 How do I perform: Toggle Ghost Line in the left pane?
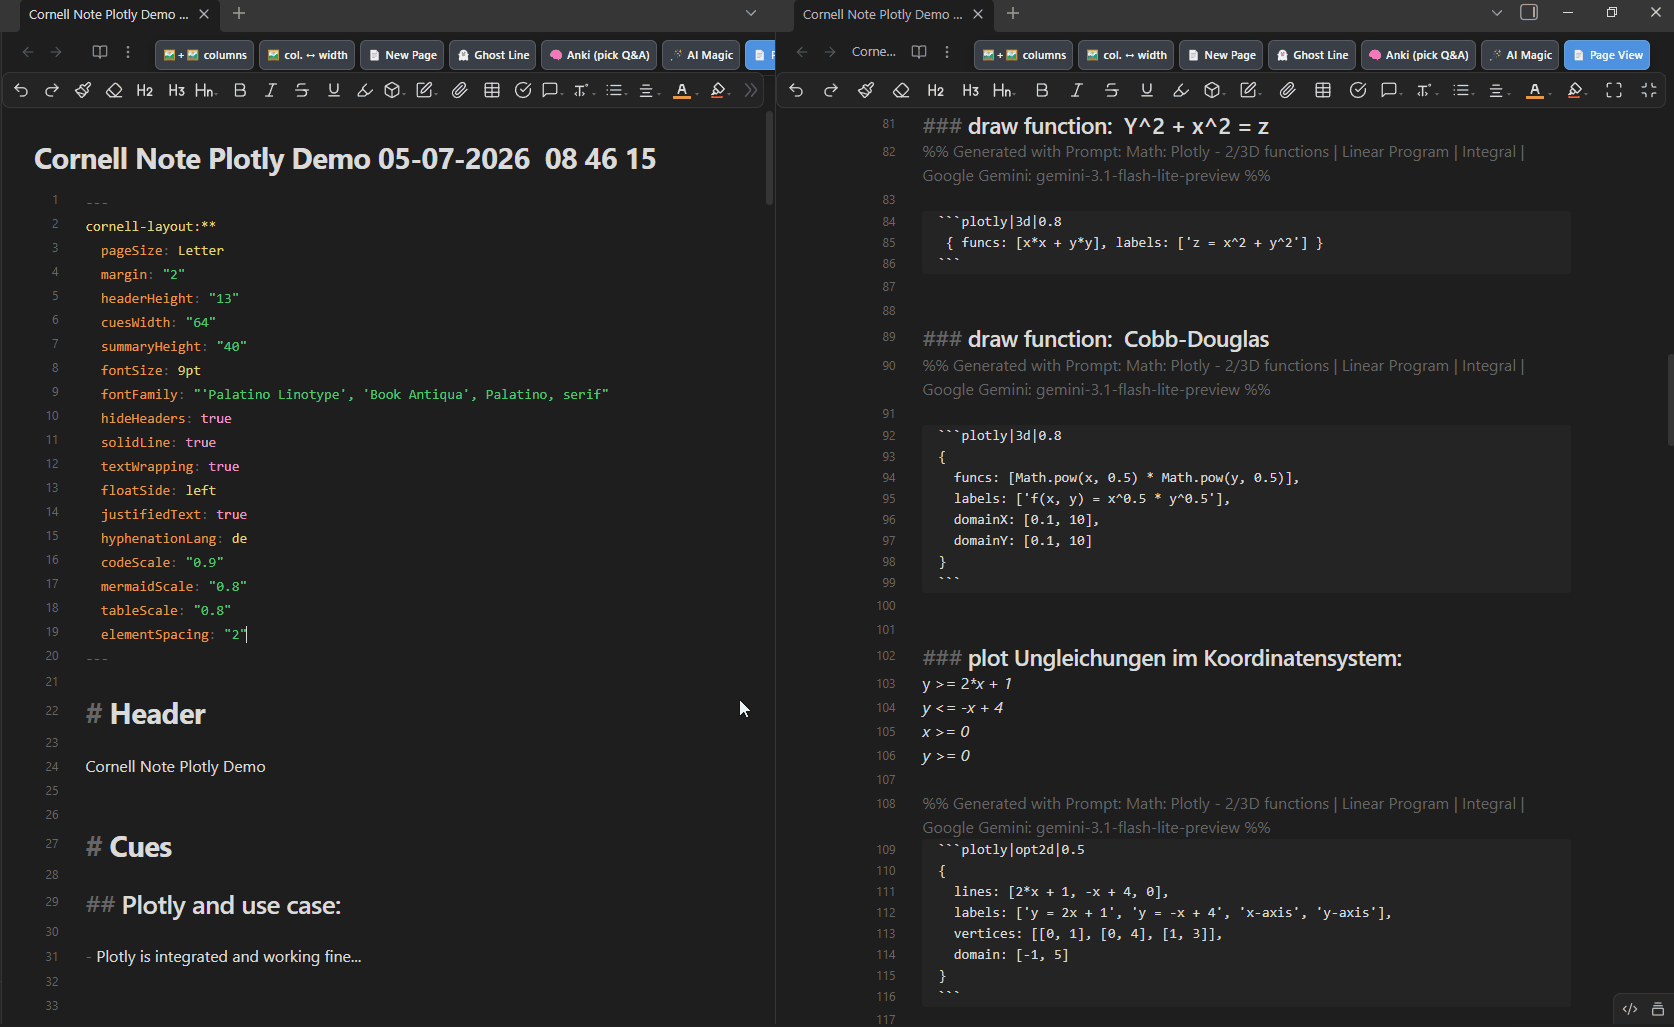(x=493, y=55)
